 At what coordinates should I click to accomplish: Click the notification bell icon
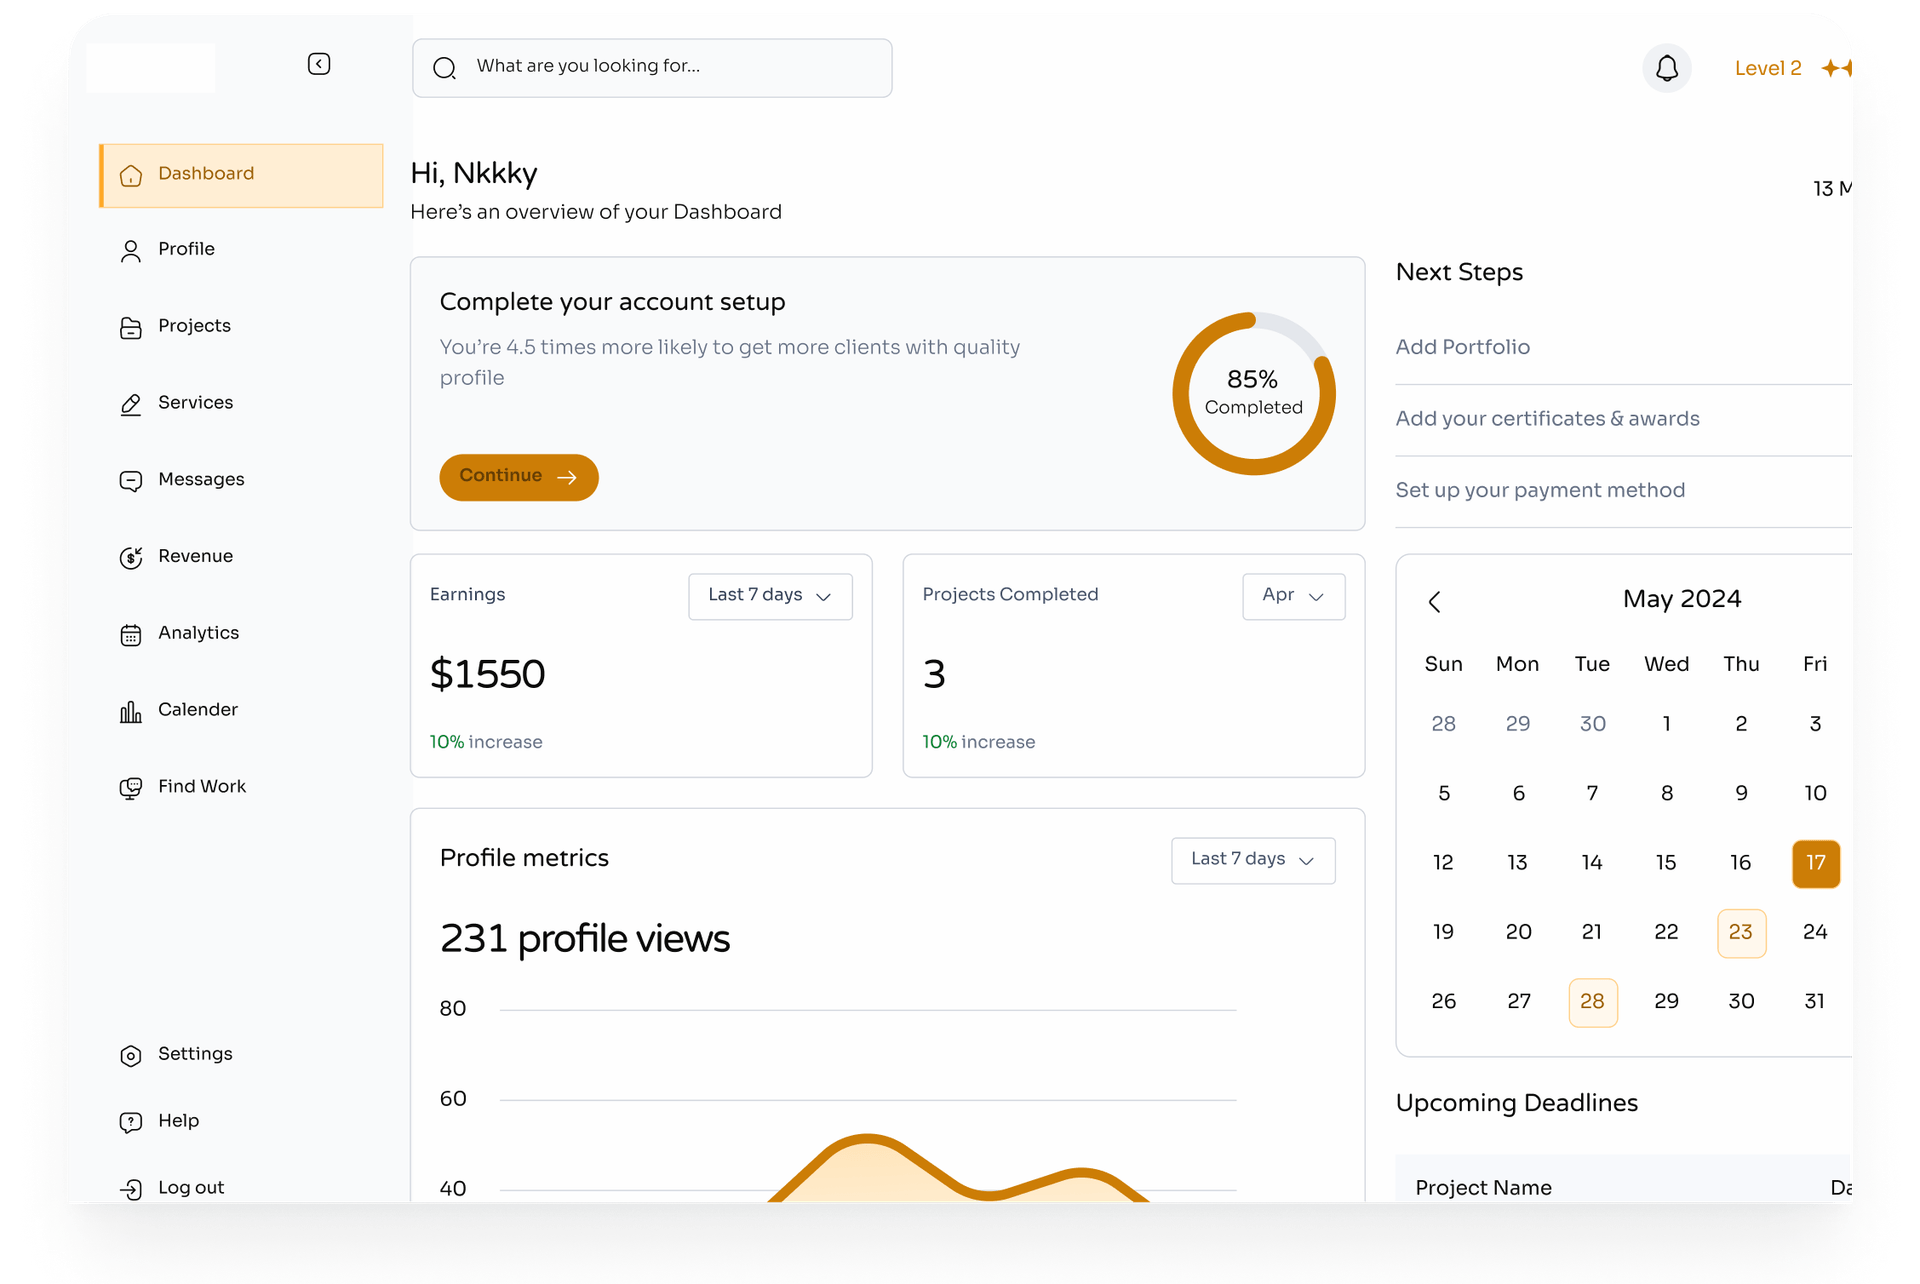1668,66
